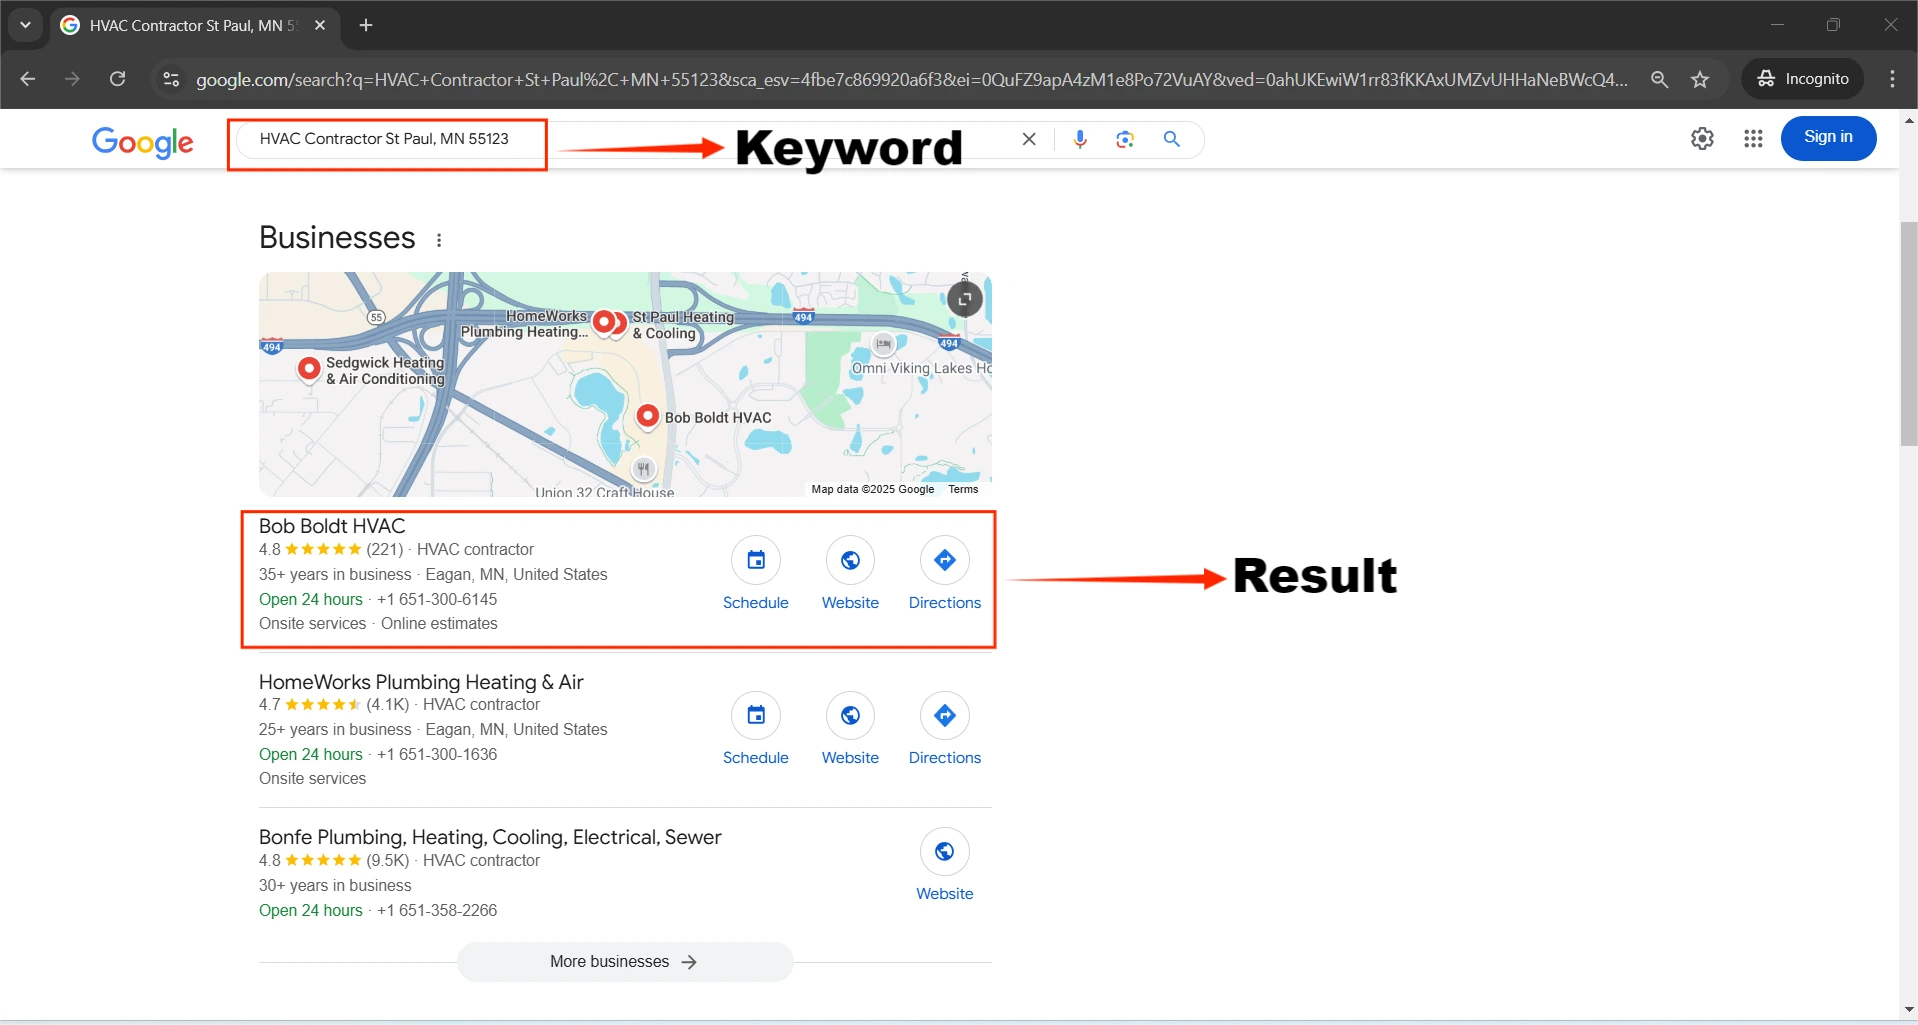This screenshot has width=1918, height=1025.
Task: Click the map thumbnail
Action: tap(625, 384)
